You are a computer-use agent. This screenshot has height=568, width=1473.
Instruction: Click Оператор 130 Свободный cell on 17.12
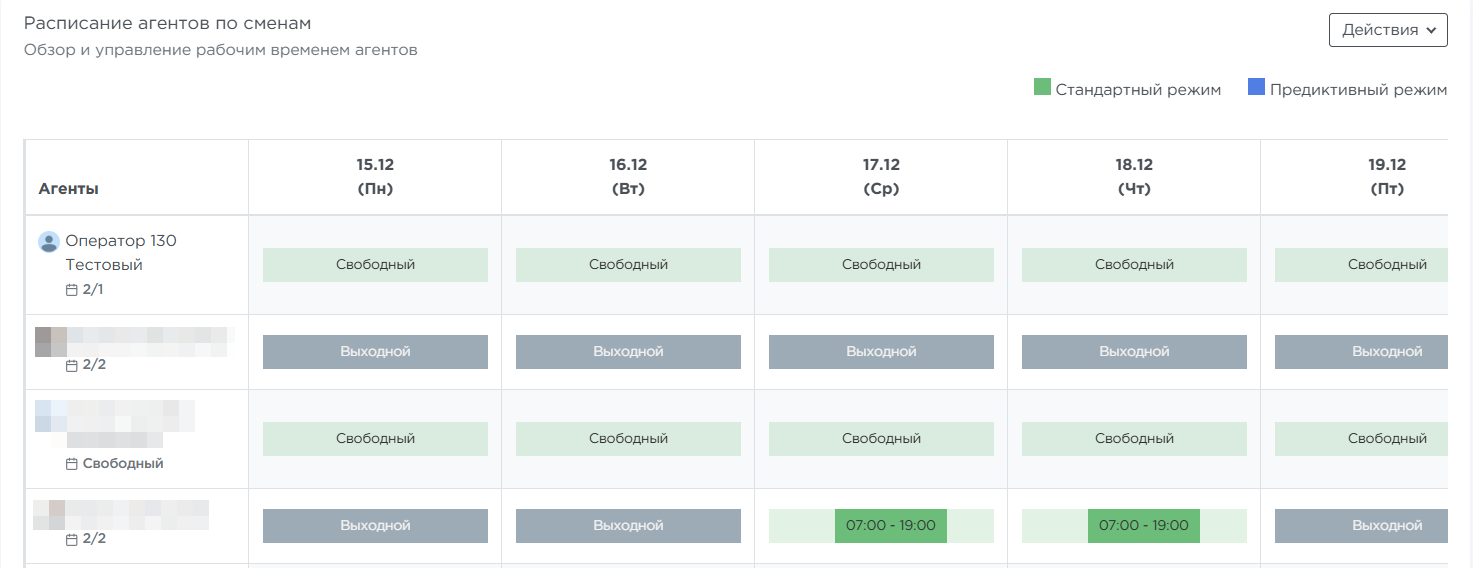click(x=881, y=265)
